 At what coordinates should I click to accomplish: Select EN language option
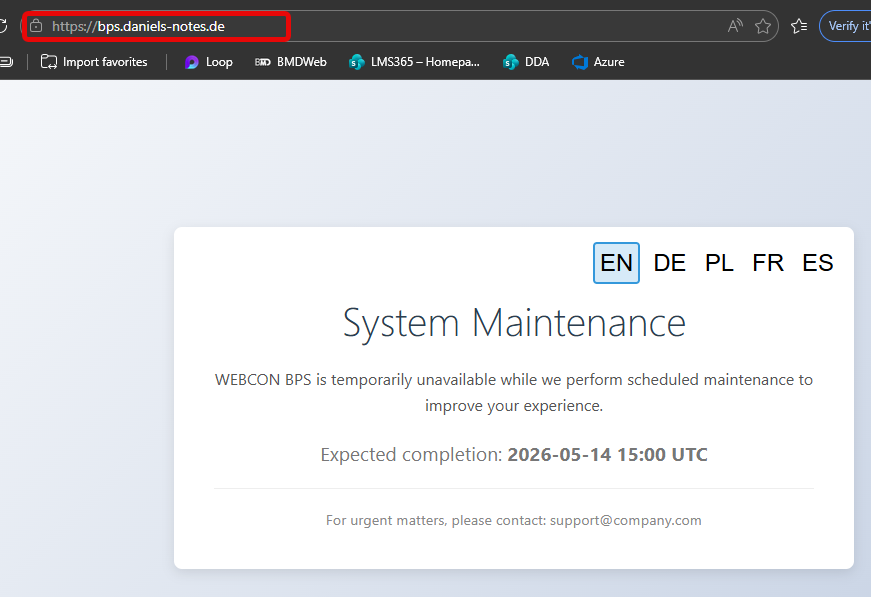click(x=616, y=263)
